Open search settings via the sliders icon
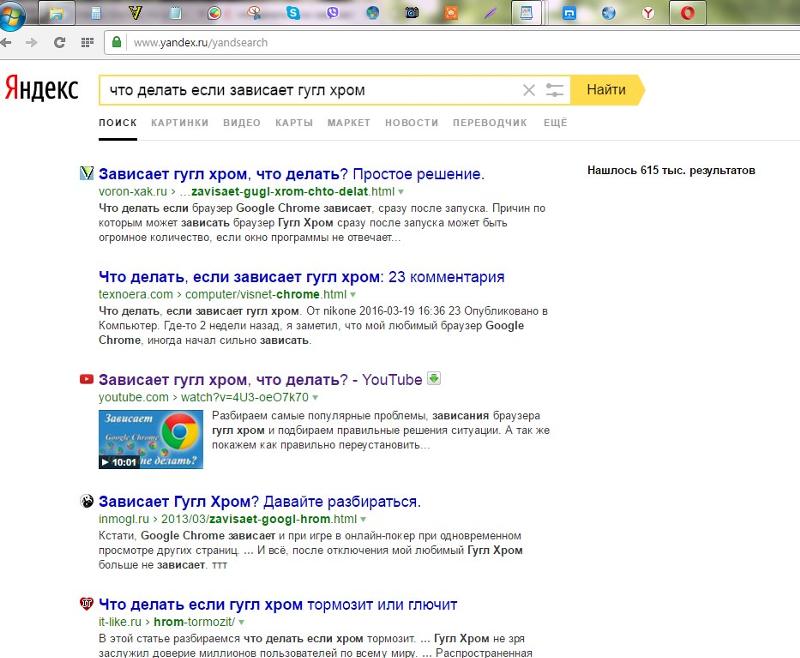 coord(554,90)
